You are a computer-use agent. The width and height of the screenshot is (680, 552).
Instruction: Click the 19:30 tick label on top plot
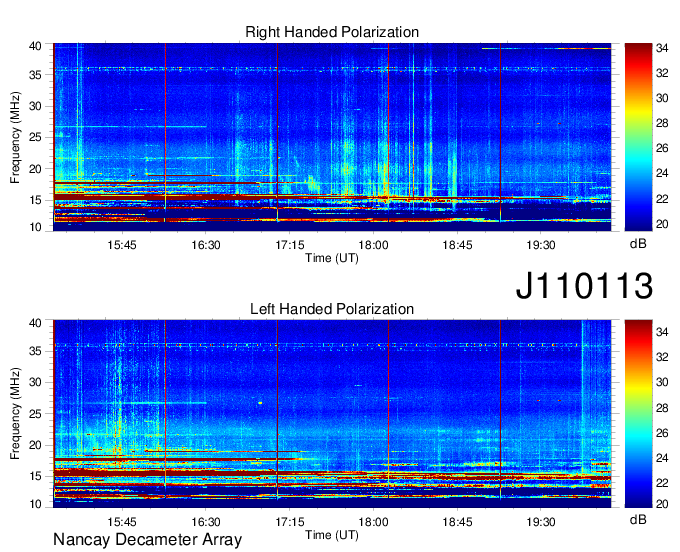point(541,245)
